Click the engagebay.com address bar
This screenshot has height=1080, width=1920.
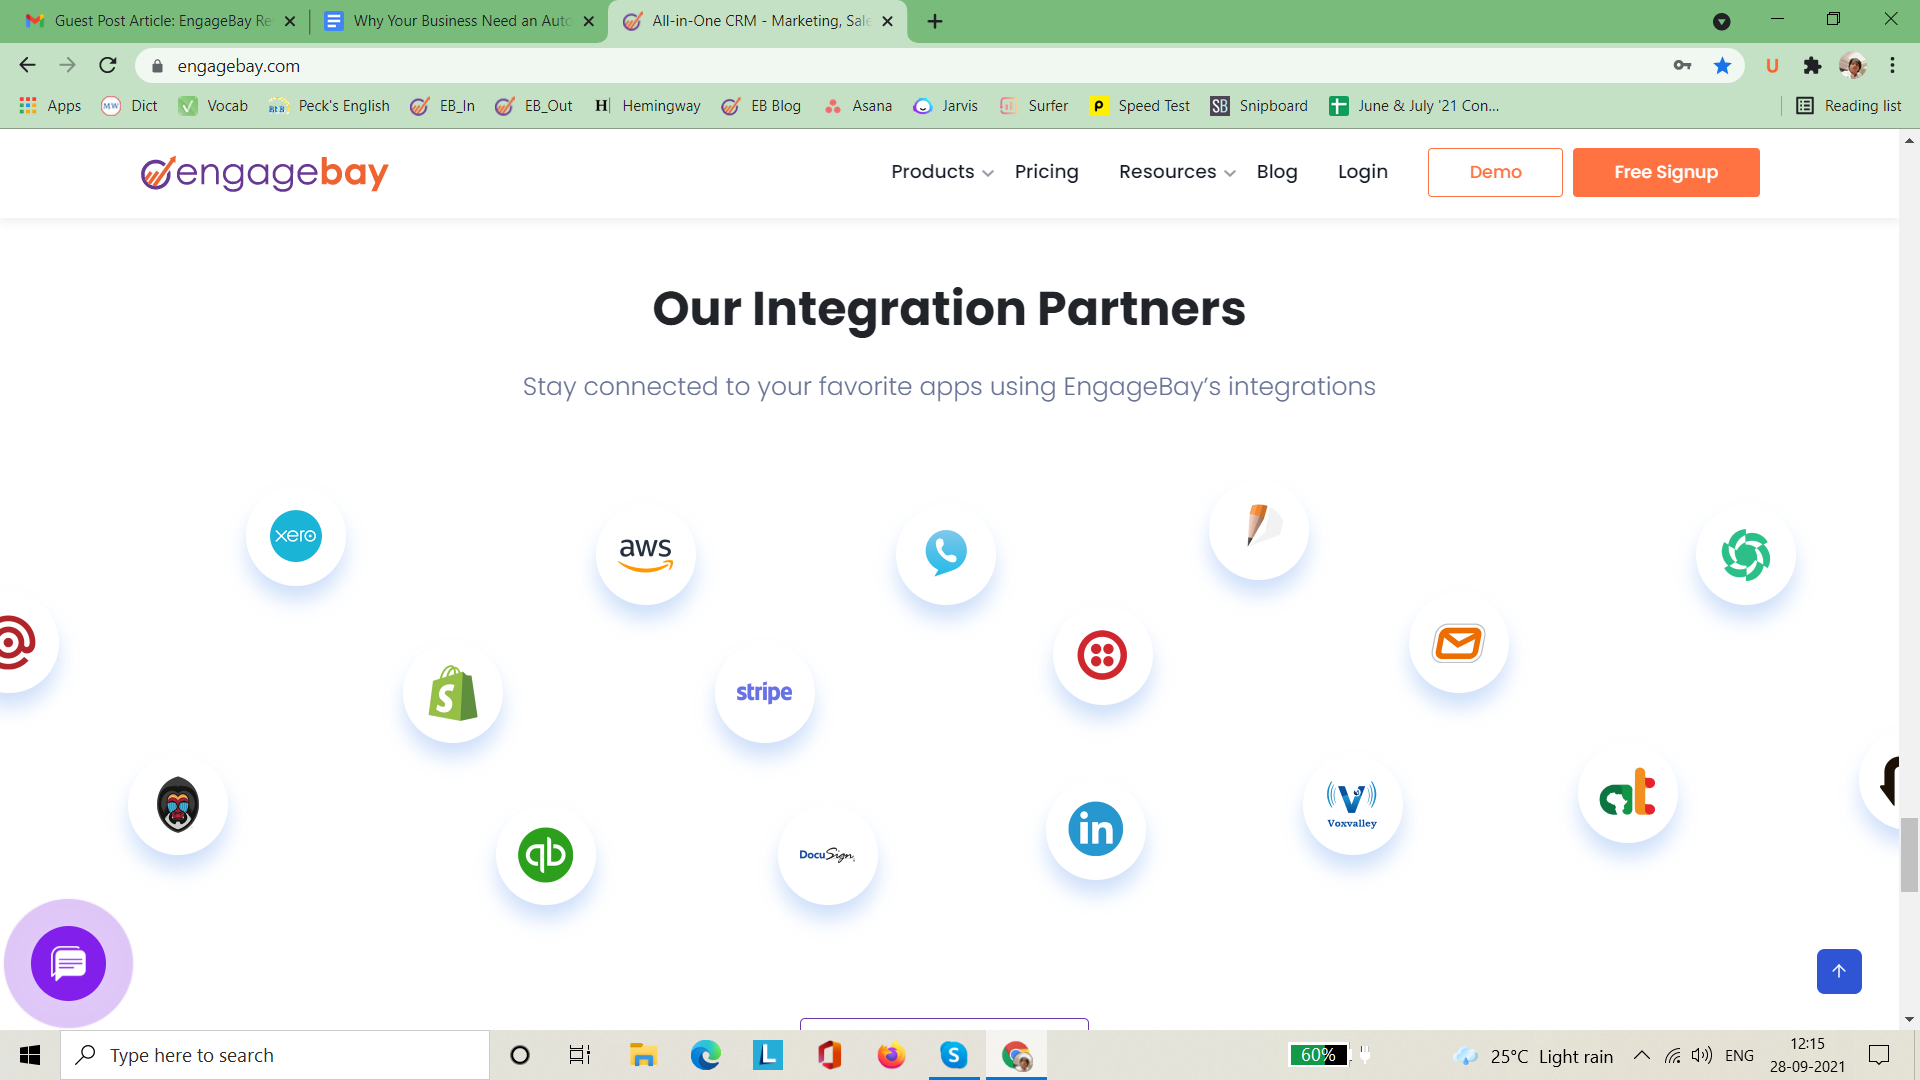[x=900, y=66]
